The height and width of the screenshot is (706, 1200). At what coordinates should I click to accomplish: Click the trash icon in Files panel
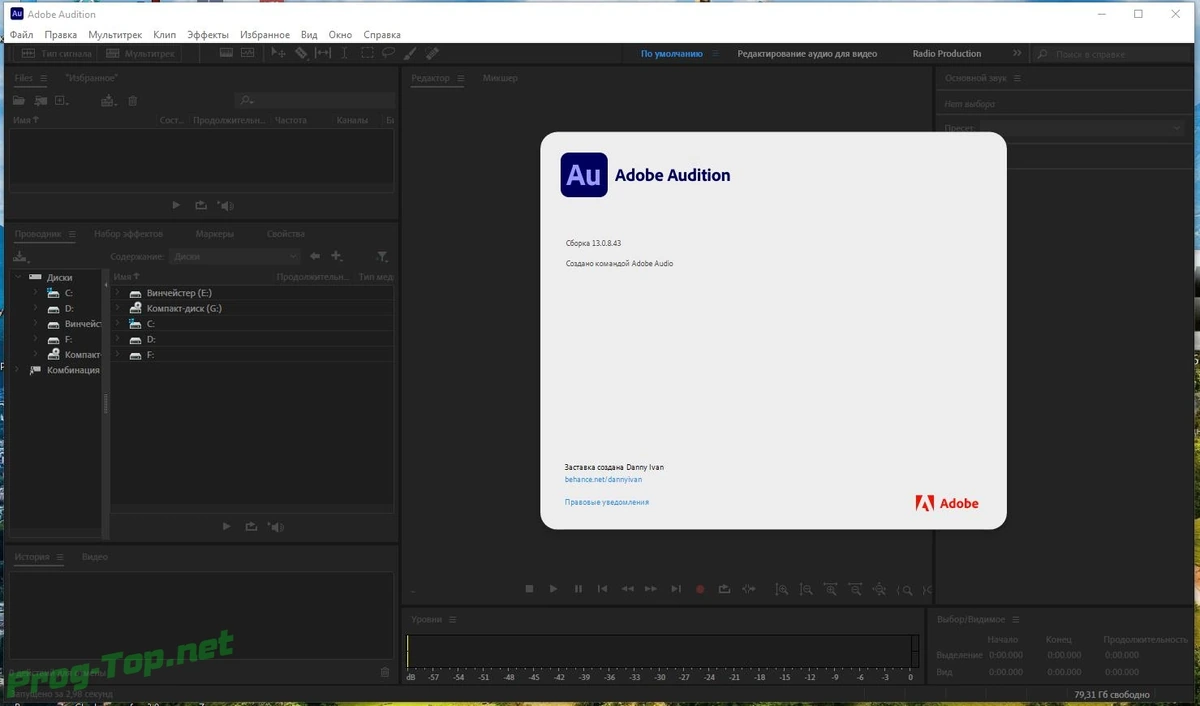(x=132, y=100)
